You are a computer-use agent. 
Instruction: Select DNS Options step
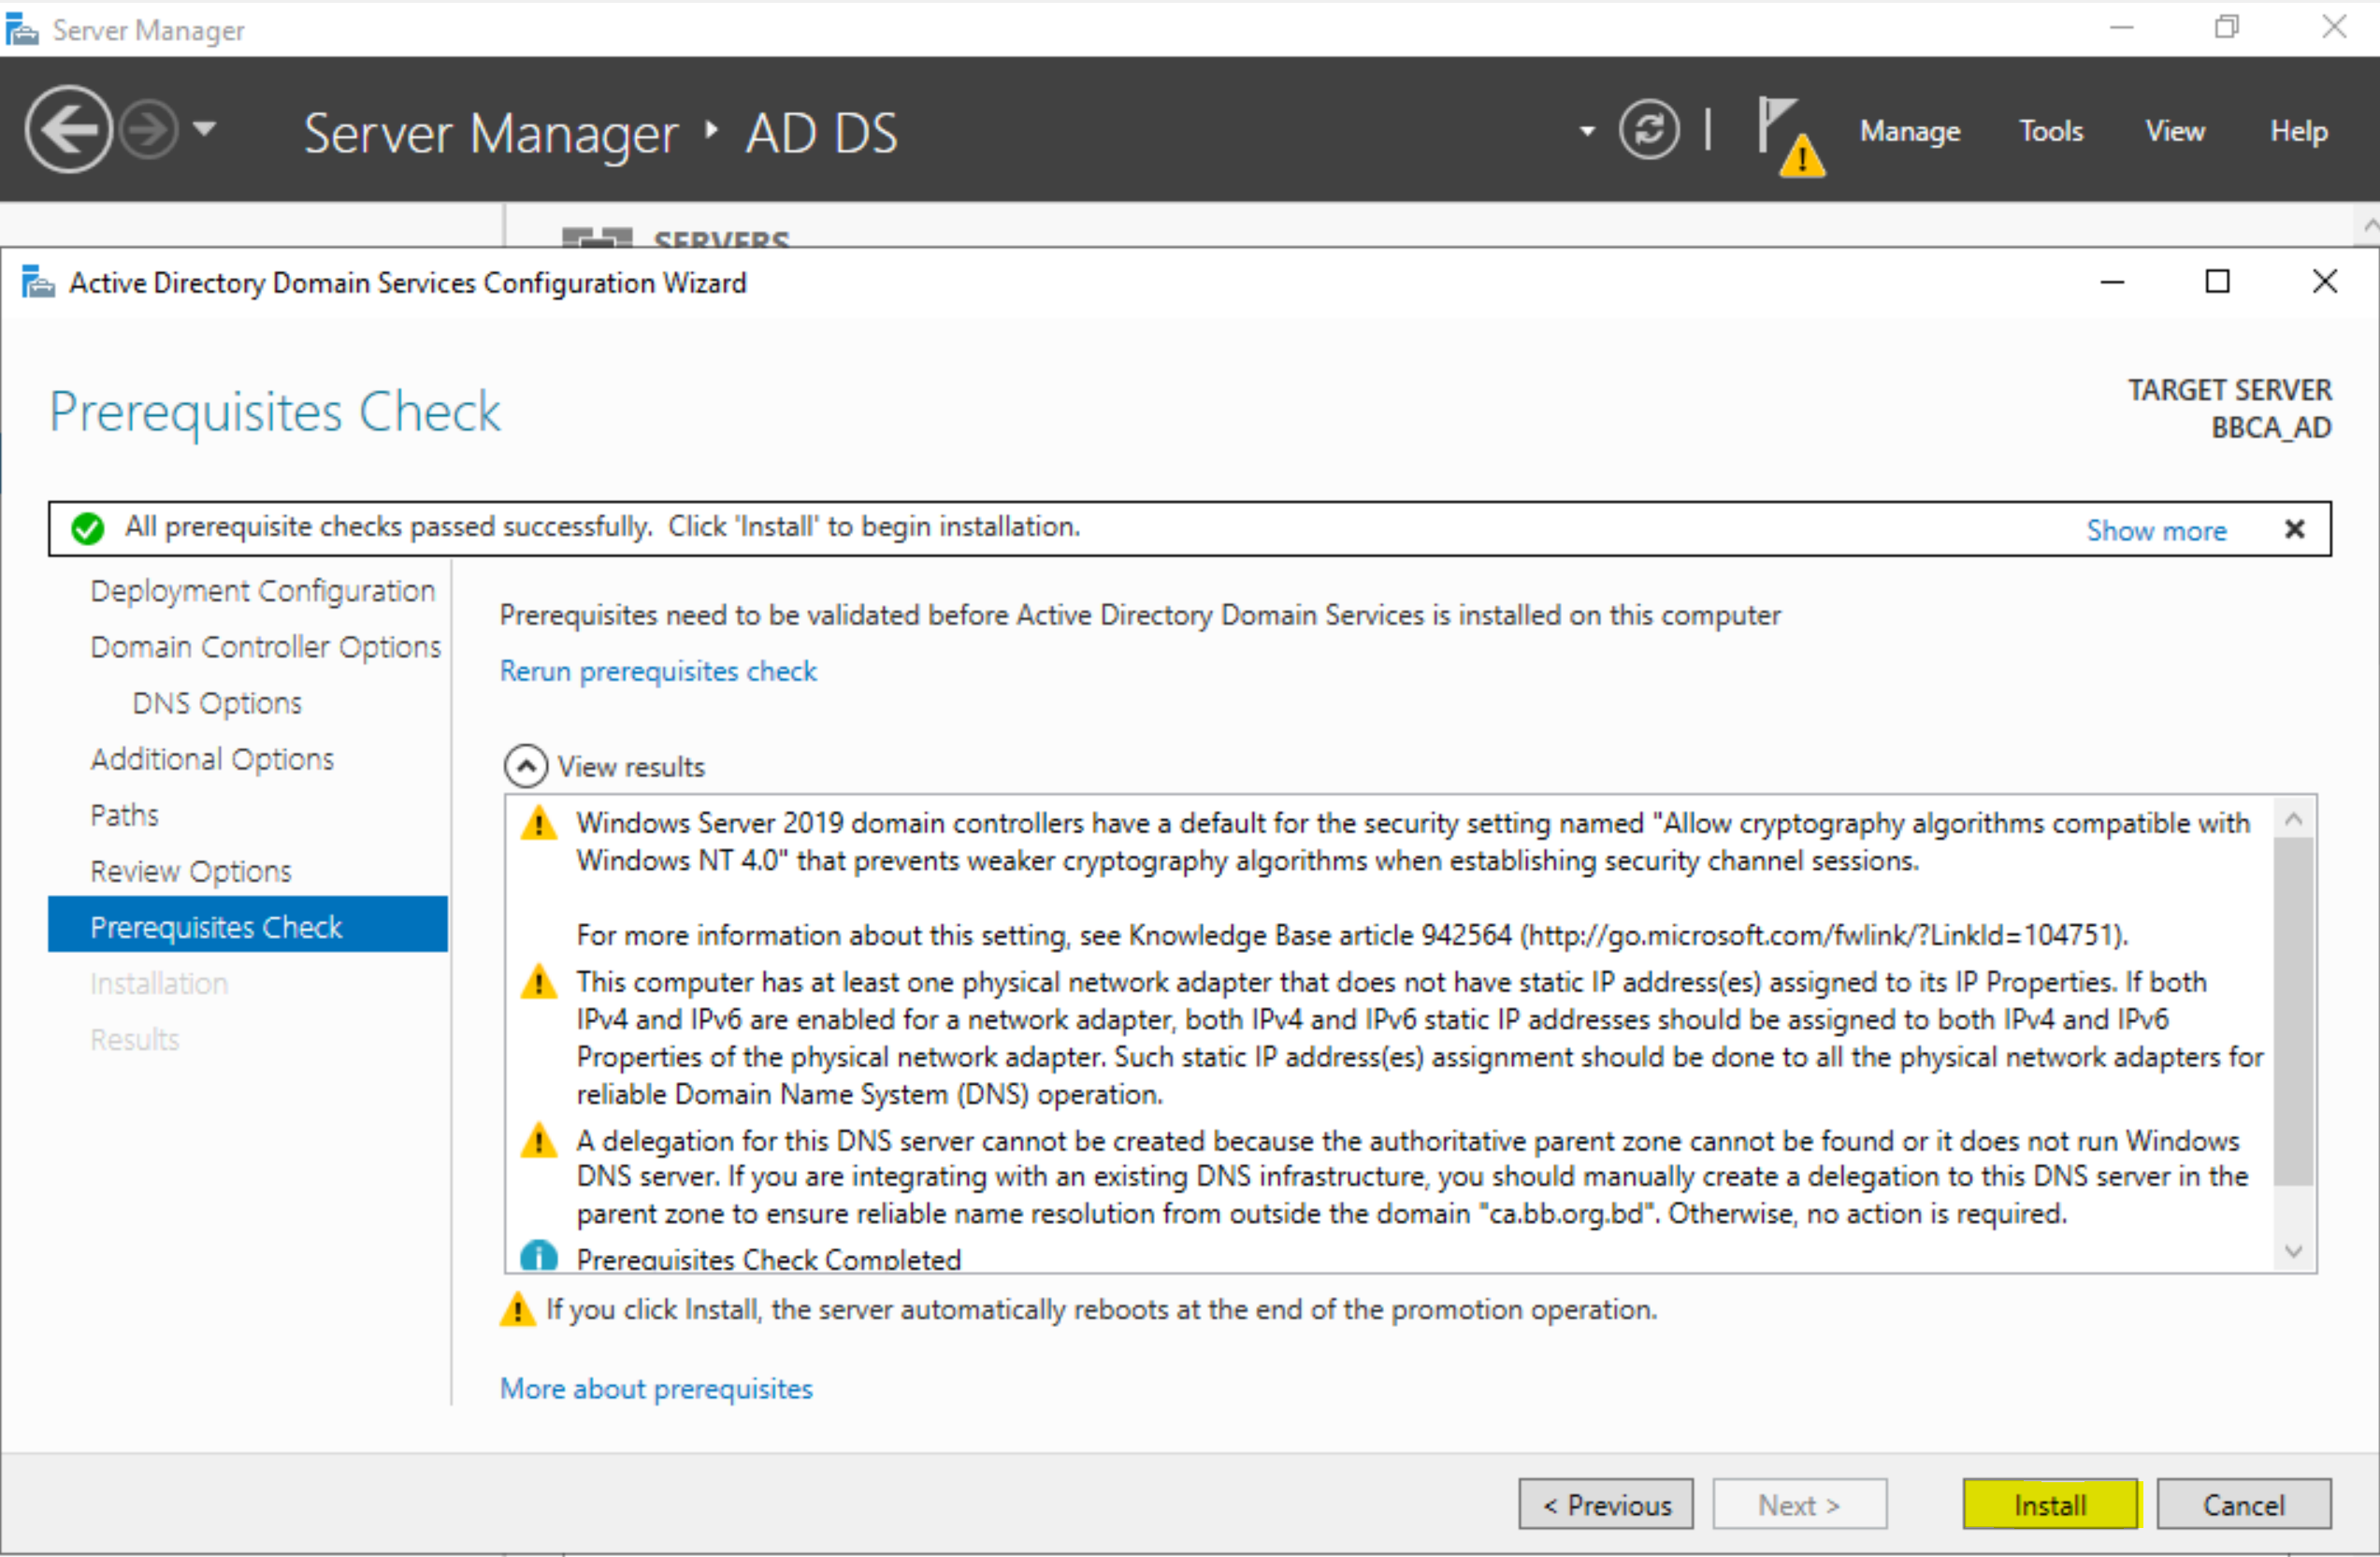click(217, 703)
